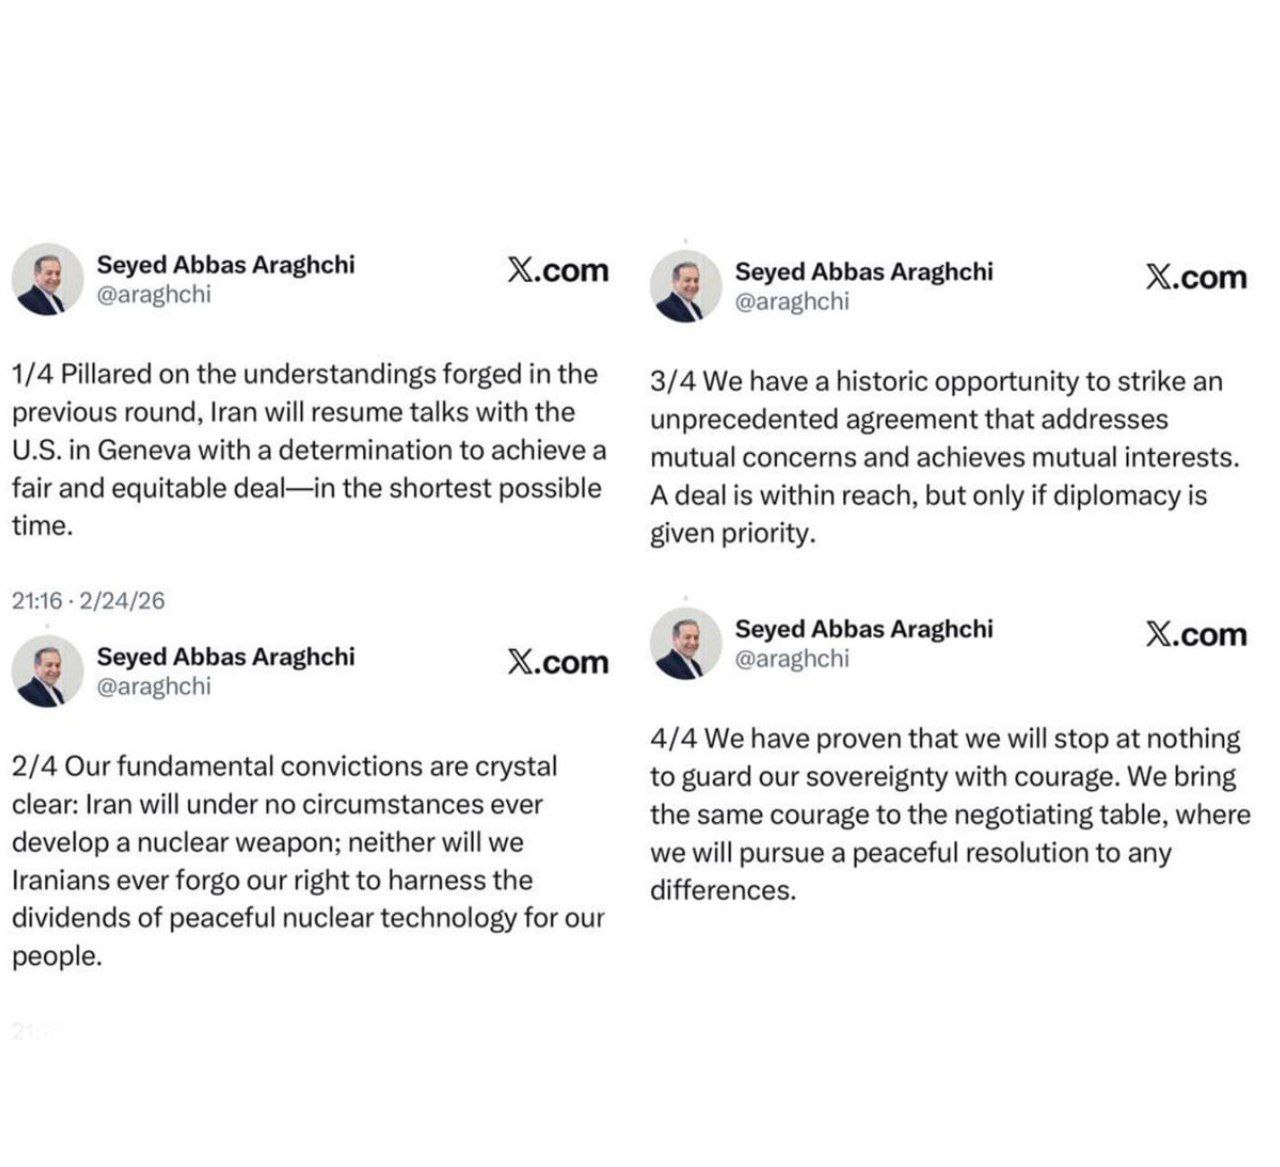Screen dimensions: 1280x1167
Task: Click the X.com logo on the 1/4 tweet
Action: click(x=557, y=270)
